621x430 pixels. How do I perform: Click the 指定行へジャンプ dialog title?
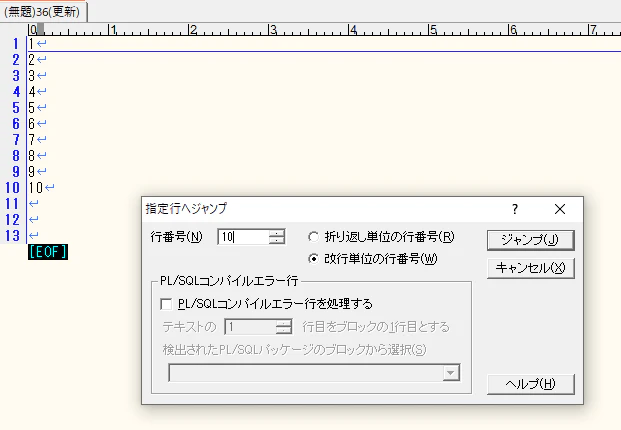click(x=186, y=208)
